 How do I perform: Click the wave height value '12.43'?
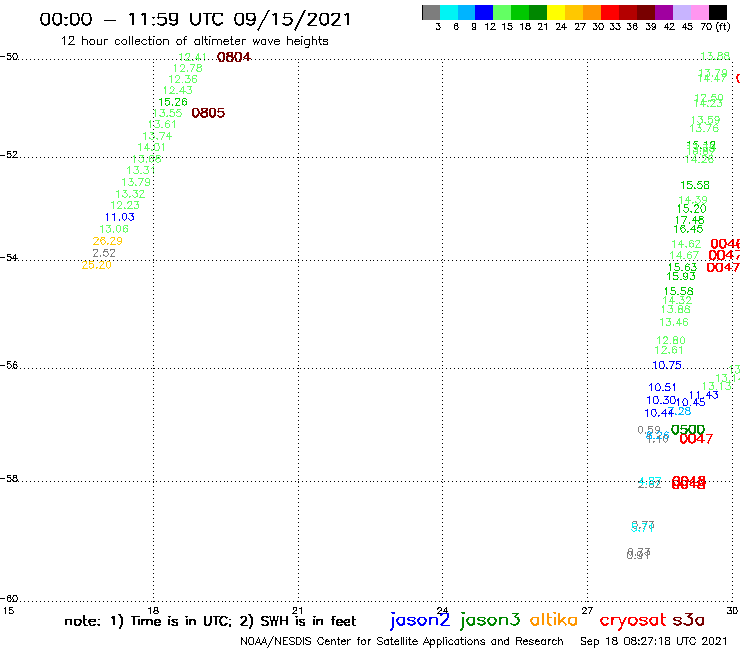click(x=177, y=91)
